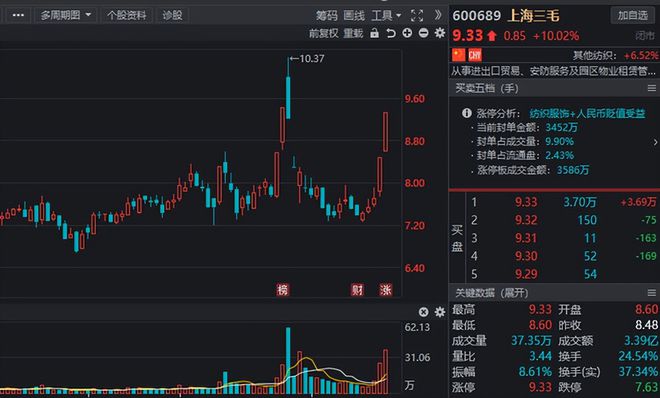Click the 当前封单金额 3452万 value
Image resolution: width=660 pixels, height=398 pixels.
pos(562,127)
